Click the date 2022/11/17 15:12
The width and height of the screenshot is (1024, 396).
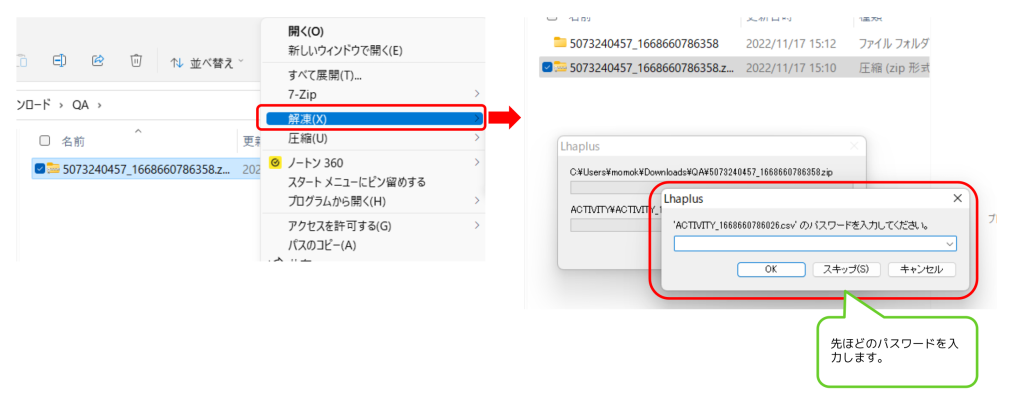pyautogui.click(x=791, y=44)
